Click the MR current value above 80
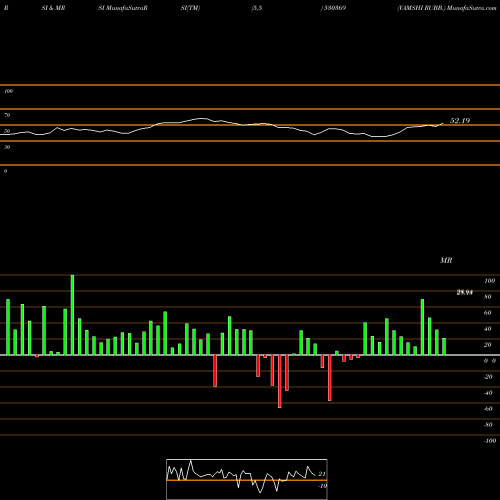 pos(465,293)
